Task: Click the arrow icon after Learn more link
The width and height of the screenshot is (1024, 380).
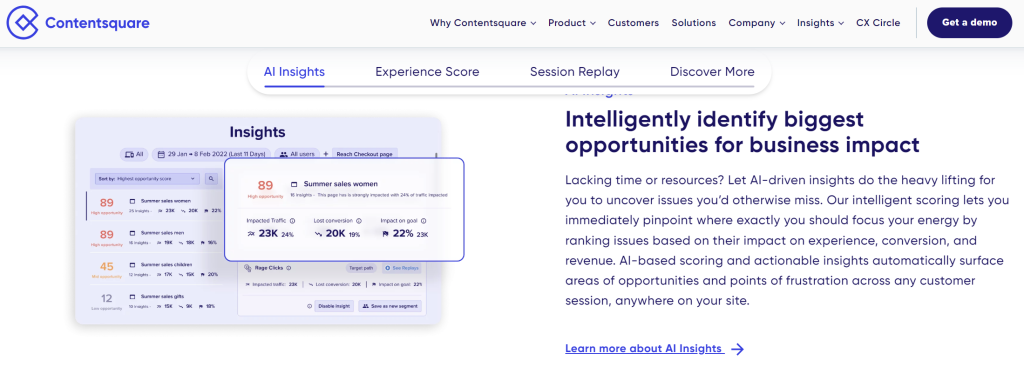Action: click(737, 349)
